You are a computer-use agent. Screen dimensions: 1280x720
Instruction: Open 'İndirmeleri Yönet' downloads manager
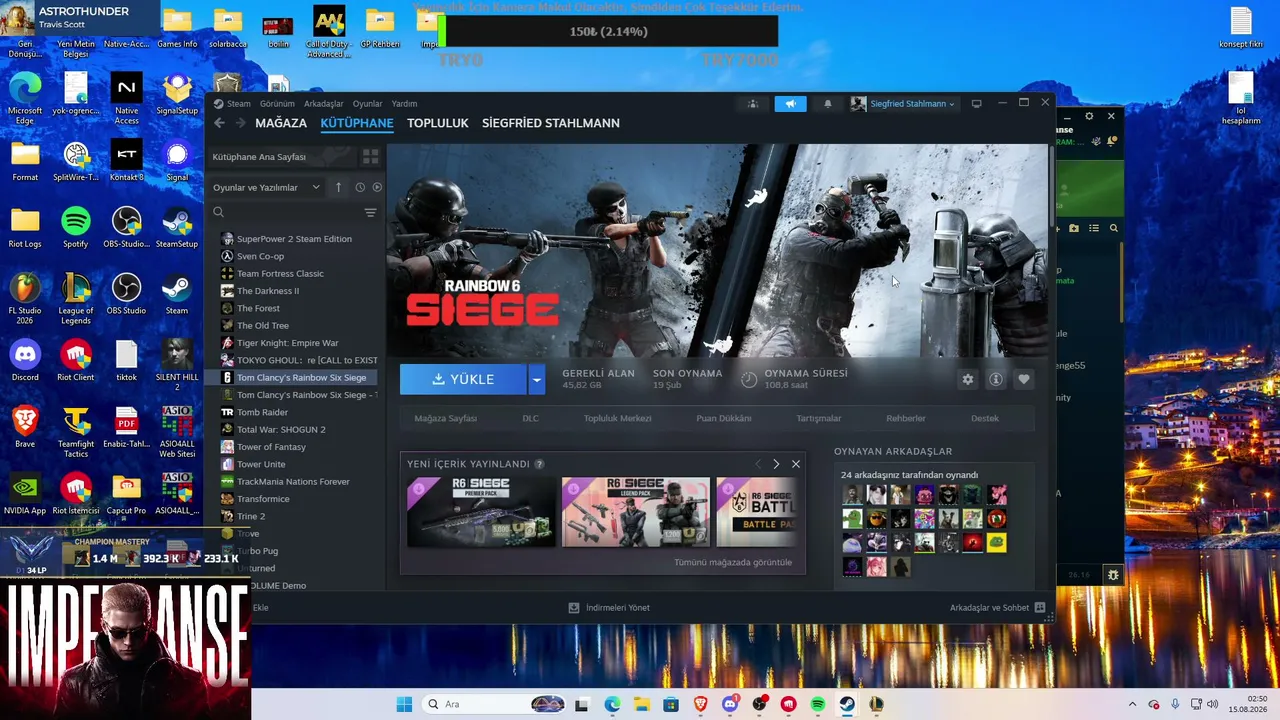point(608,608)
